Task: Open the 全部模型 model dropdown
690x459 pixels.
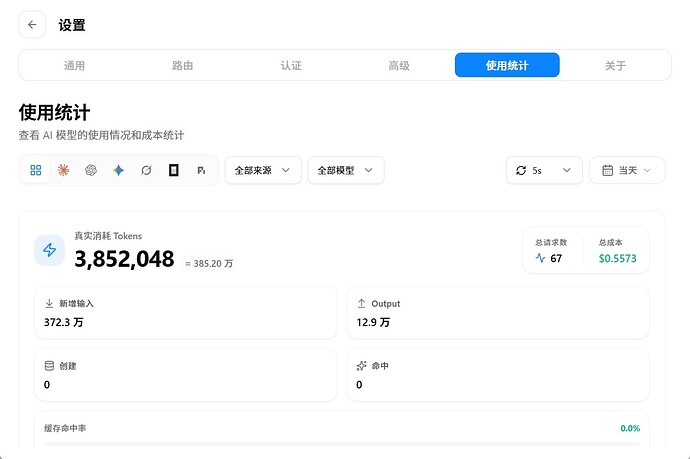Action: pos(346,170)
